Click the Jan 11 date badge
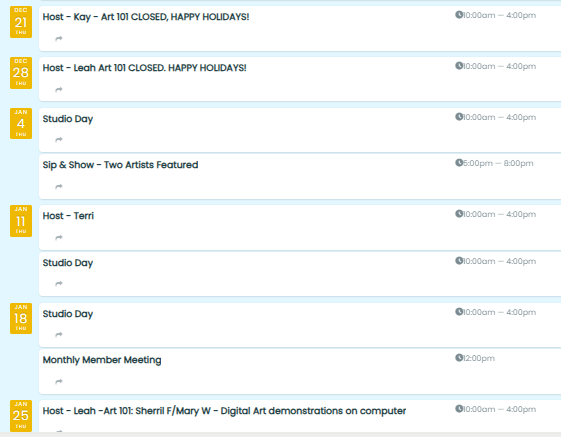The width and height of the screenshot is (561, 437). pyautogui.click(x=21, y=221)
